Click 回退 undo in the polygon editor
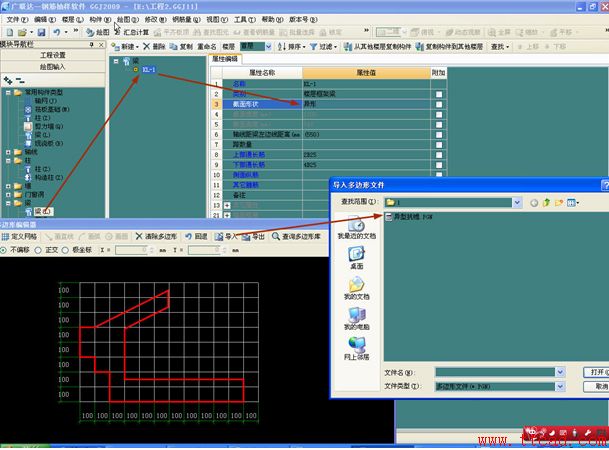Viewport: 609px width, 450px height. pos(196,236)
